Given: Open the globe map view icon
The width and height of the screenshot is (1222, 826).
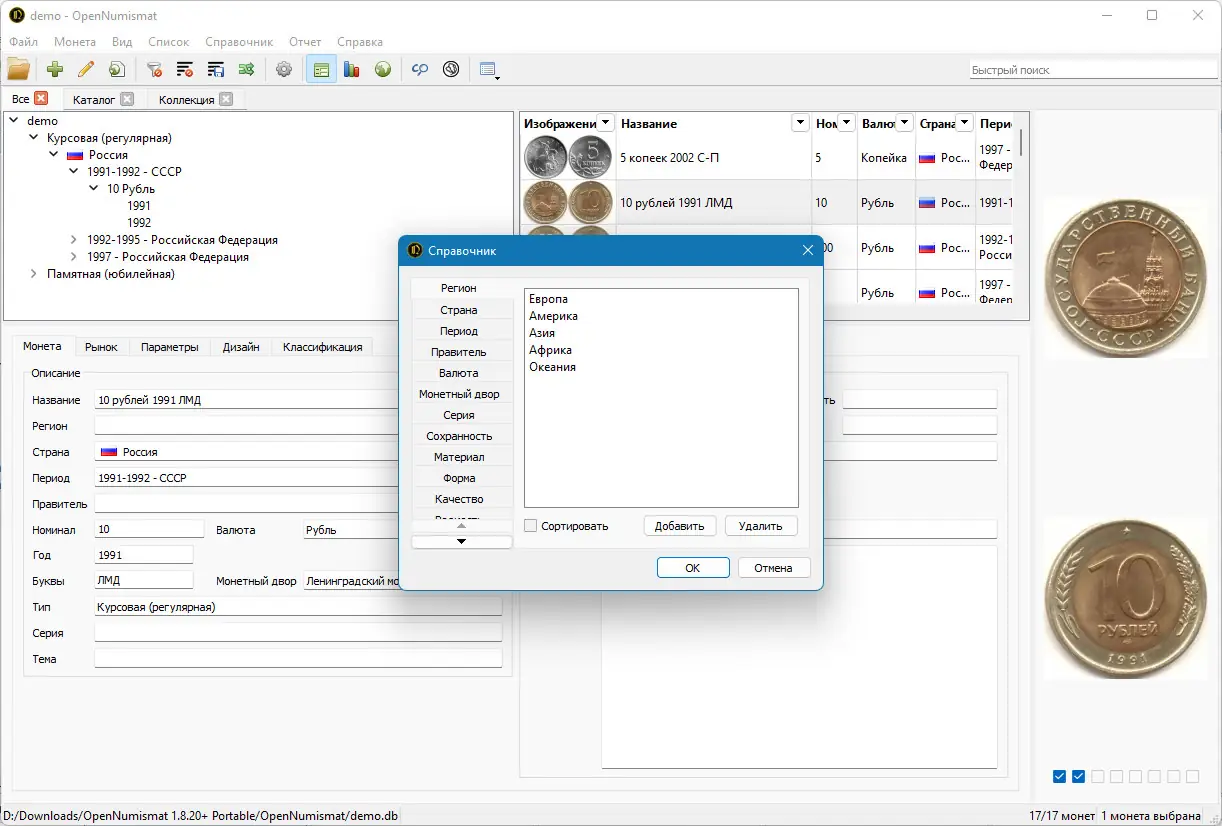Looking at the screenshot, I should 383,70.
